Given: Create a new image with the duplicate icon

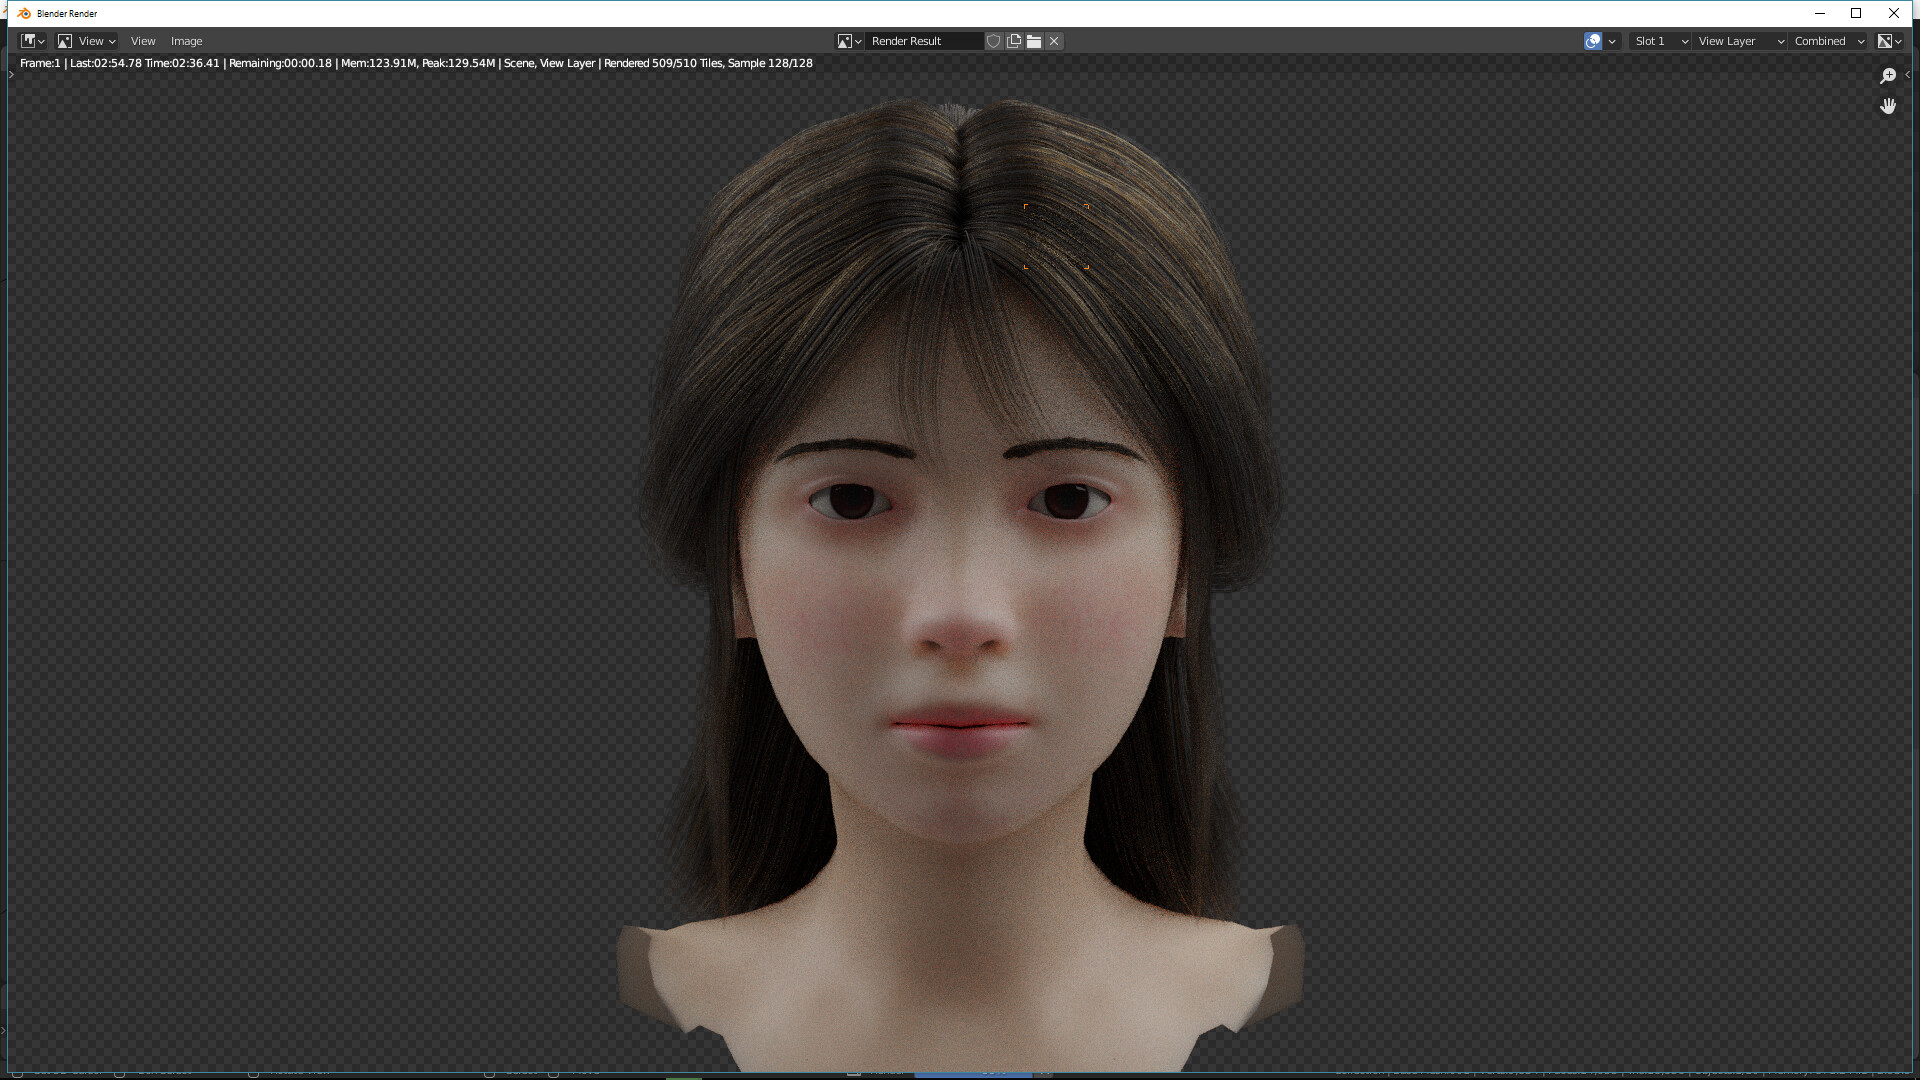Looking at the screenshot, I should (x=1013, y=41).
